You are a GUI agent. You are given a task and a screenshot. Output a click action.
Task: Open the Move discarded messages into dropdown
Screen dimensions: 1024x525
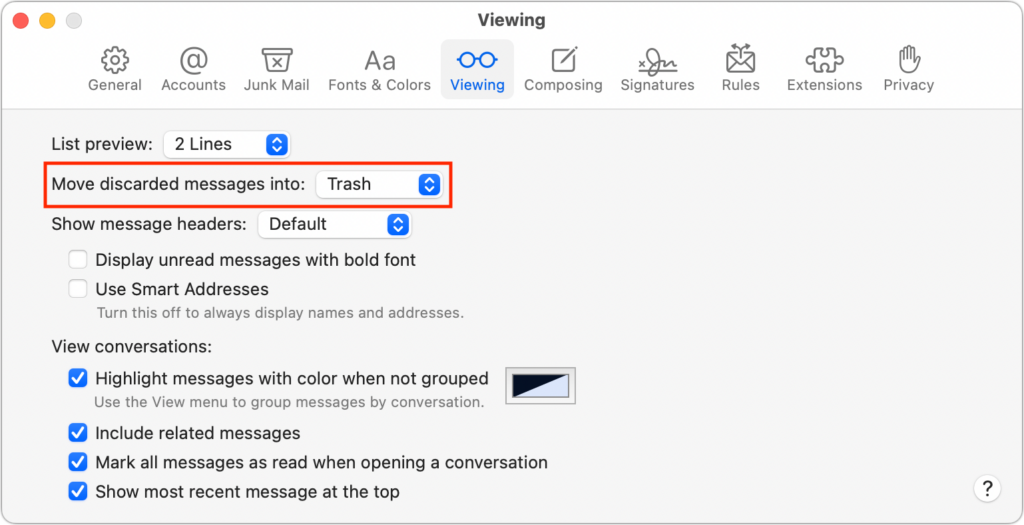[378, 184]
